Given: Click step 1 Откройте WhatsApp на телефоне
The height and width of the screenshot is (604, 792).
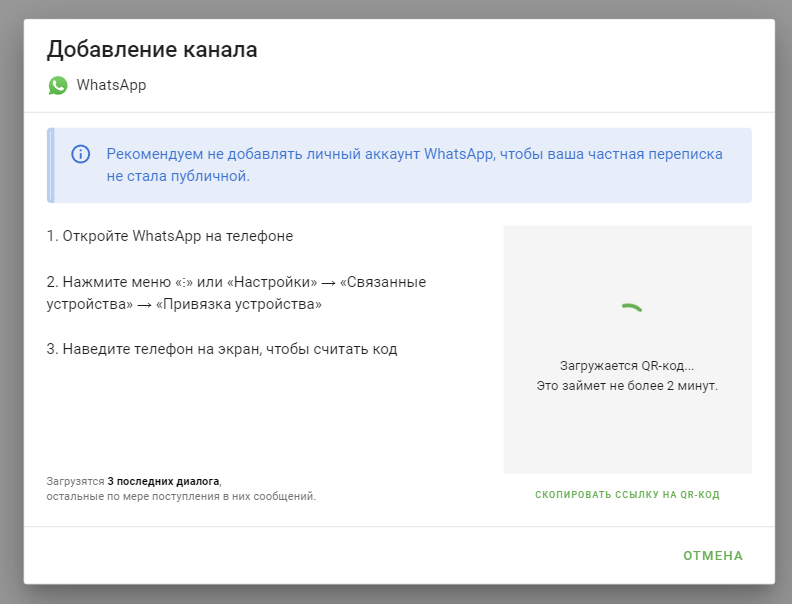Looking at the screenshot, I should (x=170, y=236).
